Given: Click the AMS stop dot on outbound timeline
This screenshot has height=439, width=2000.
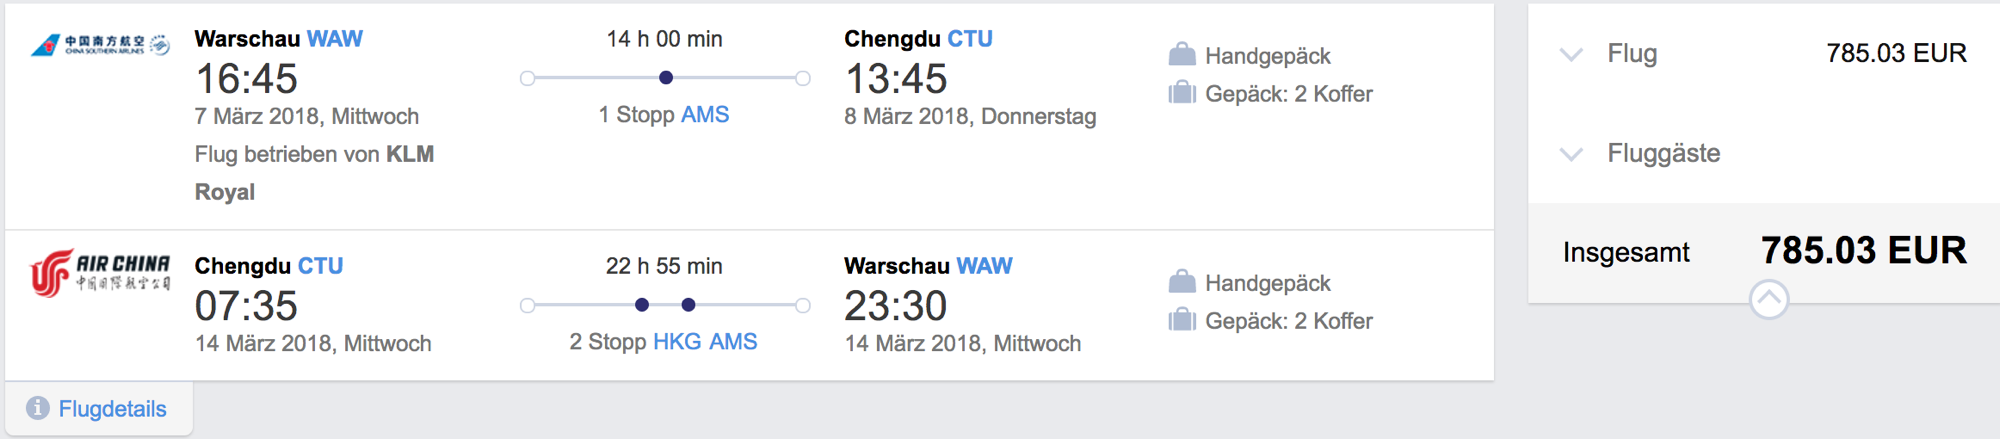Looking at the screenshot, I should [666, 78].
